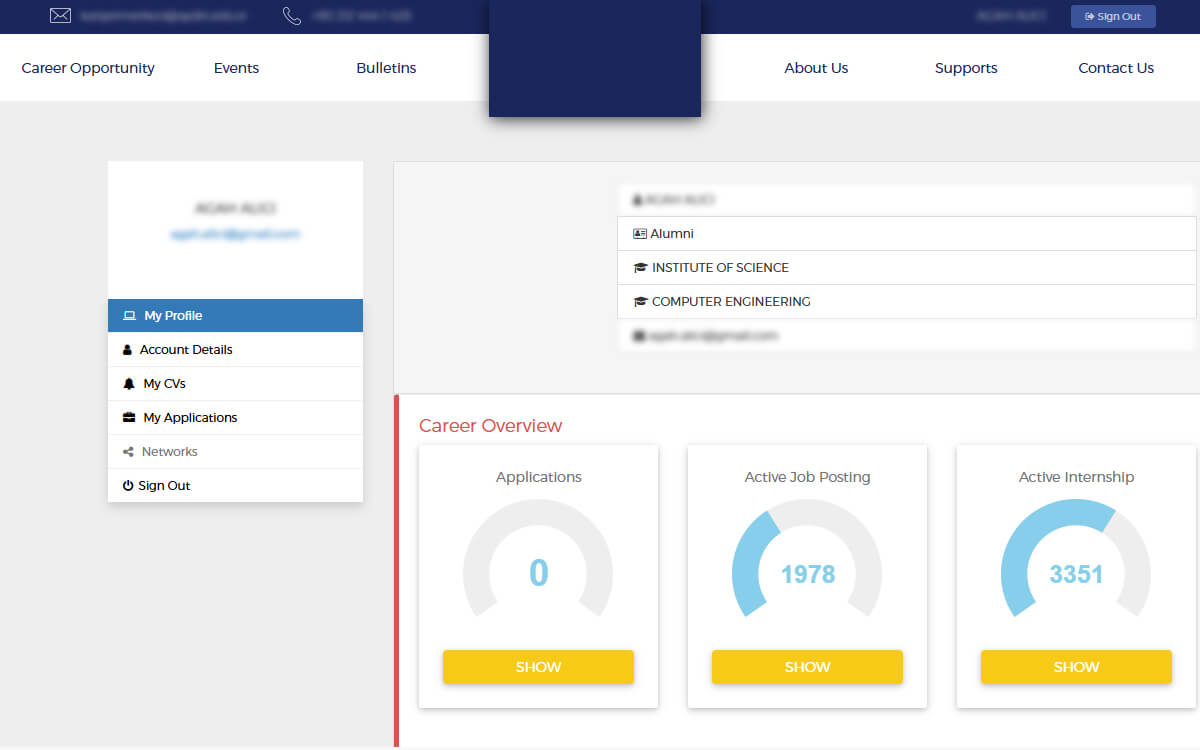Click the phone handset icon in top bar
Viewport: 1200px width, 750px height.
[292, 16]
